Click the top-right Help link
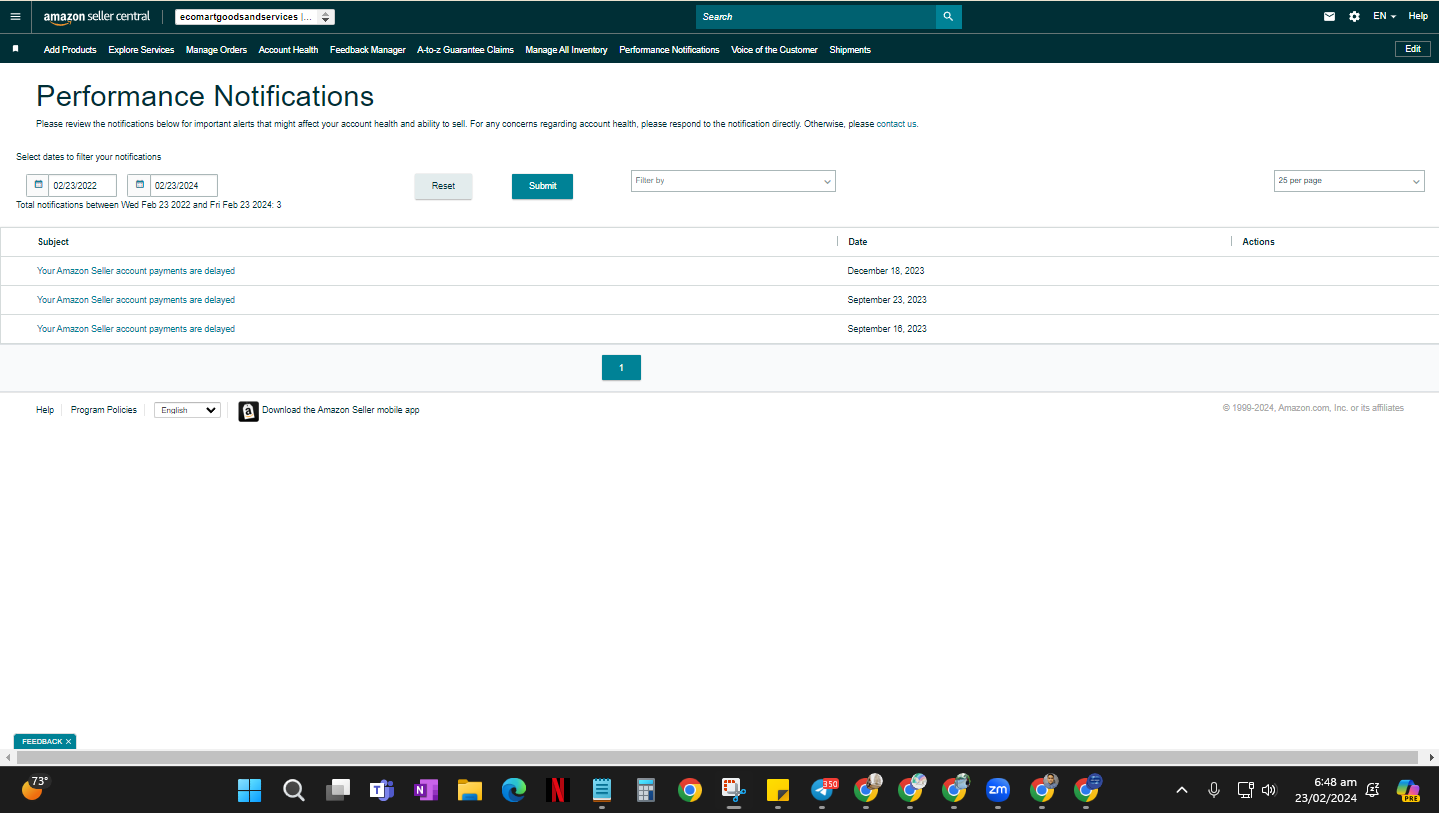Viewport: 1439px width, 813px height. (1418, 17)
